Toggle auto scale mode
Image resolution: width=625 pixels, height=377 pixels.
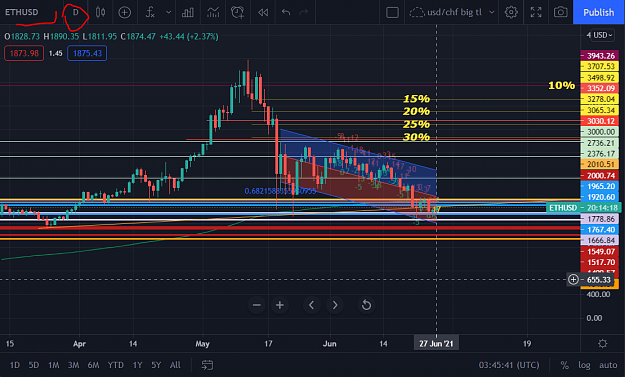pyautogui.click(x=608, y=365)
